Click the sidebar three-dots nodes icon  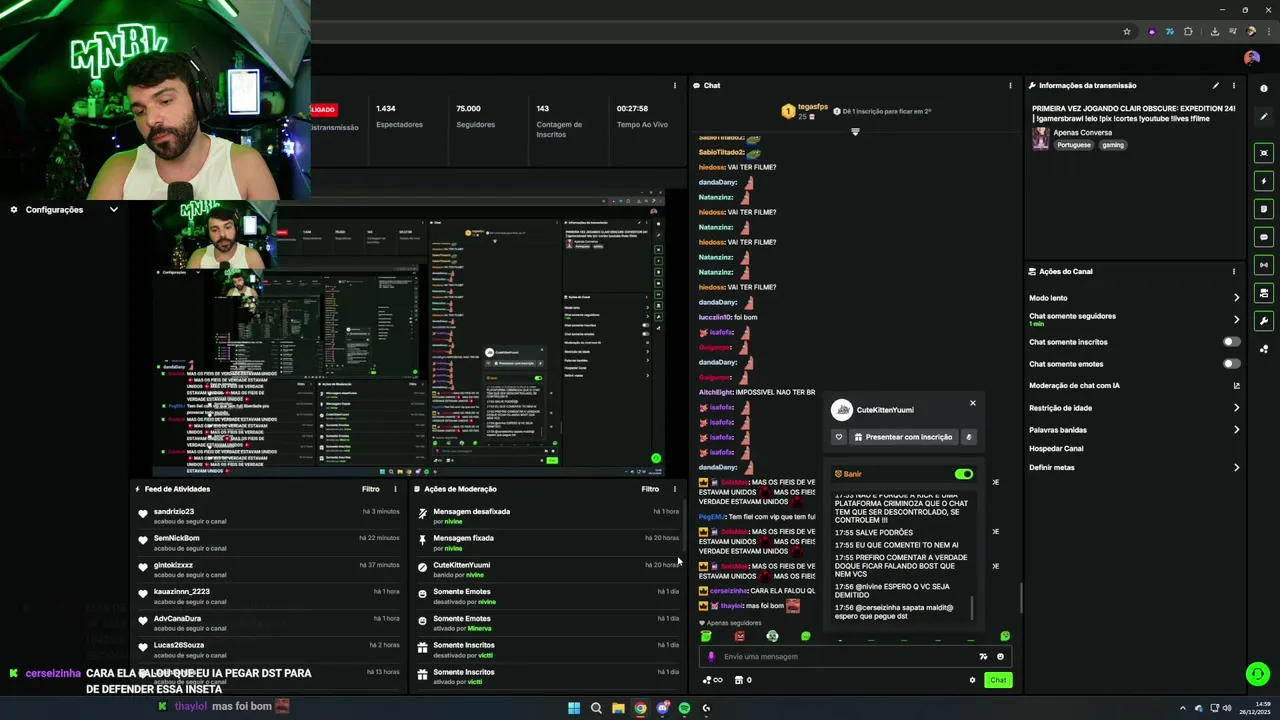tap(1264, 349)
